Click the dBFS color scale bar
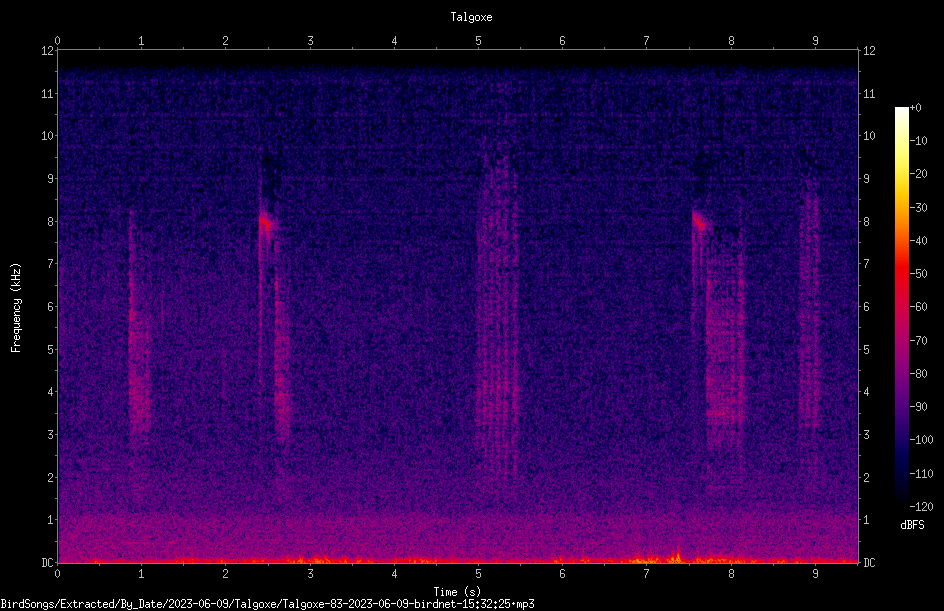Image resolution: width=944 pixels, height=611 pixels. point(901,307)
